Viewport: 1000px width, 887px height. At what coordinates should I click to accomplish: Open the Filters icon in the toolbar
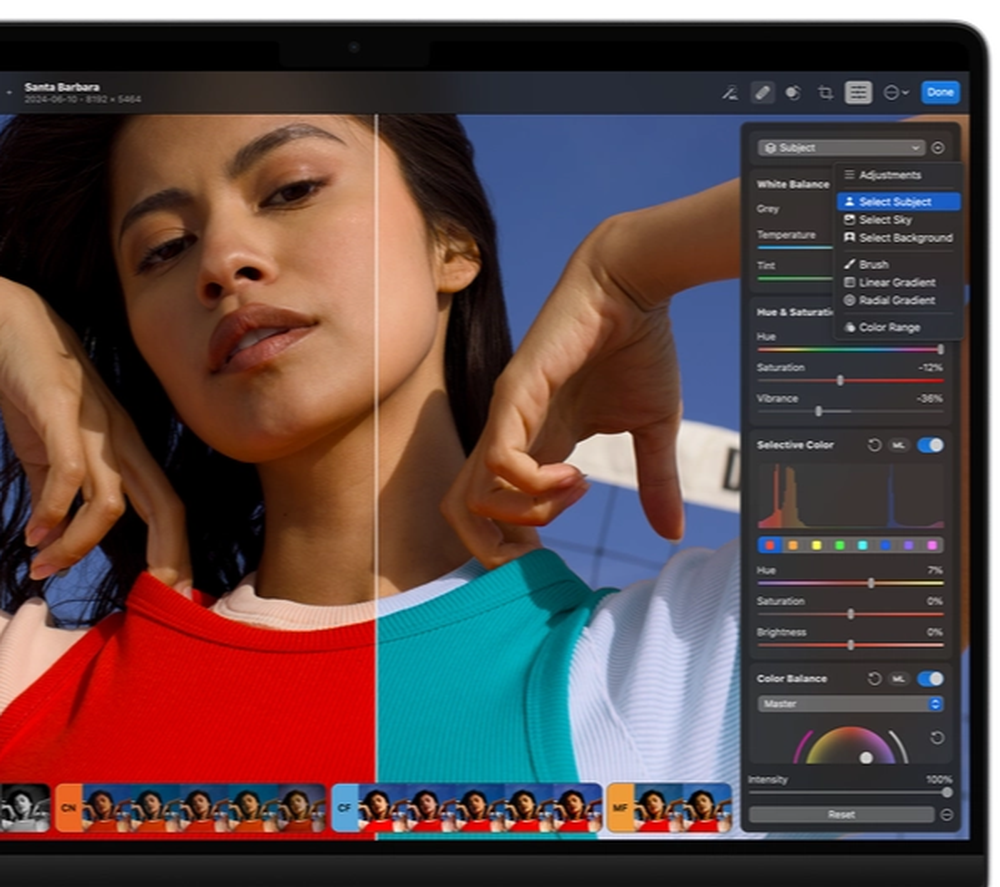[793, 92]
